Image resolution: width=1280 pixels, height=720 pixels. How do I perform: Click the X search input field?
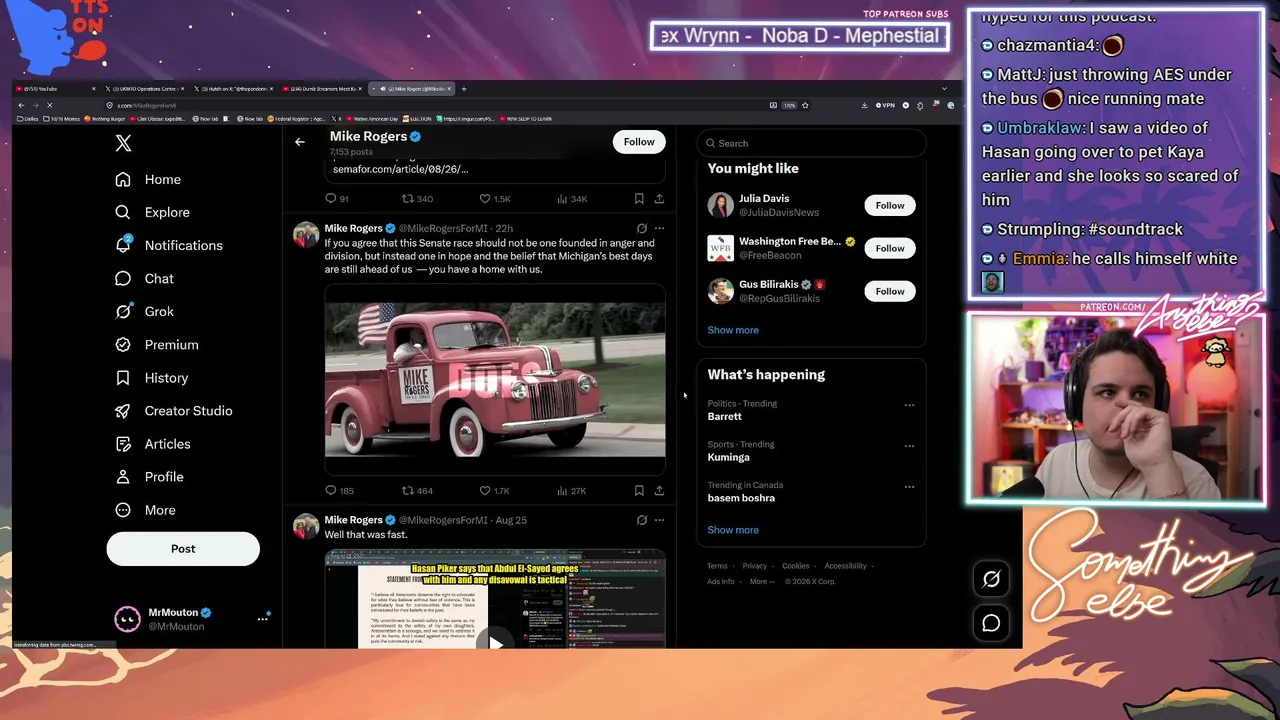point(811,143)
